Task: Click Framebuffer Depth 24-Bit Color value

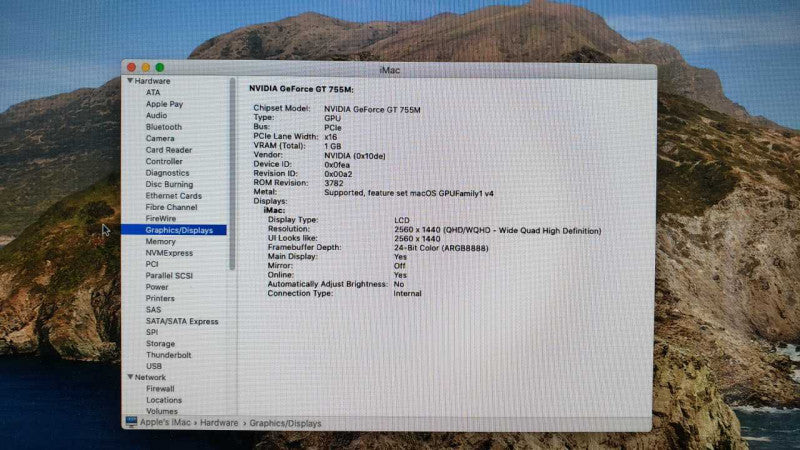Action: tap(441, 248)
